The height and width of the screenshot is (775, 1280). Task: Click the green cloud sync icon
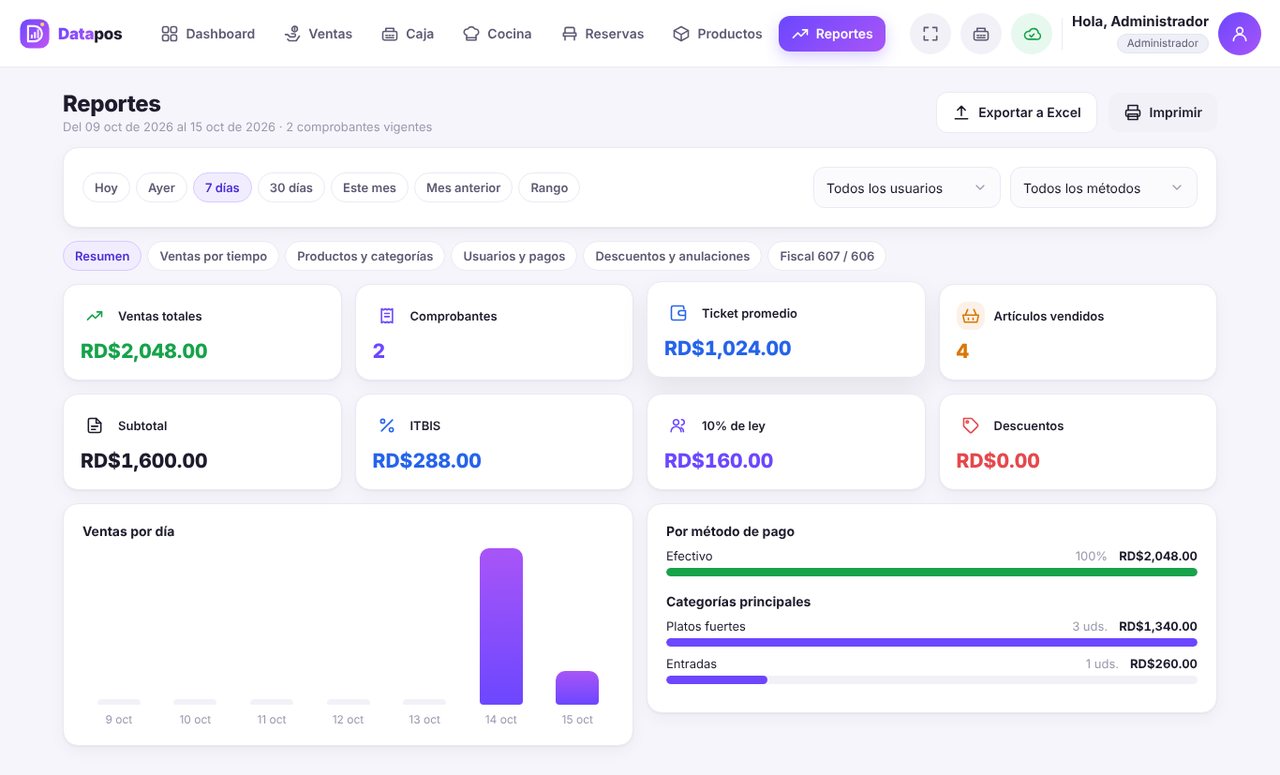coord(1032,34)
